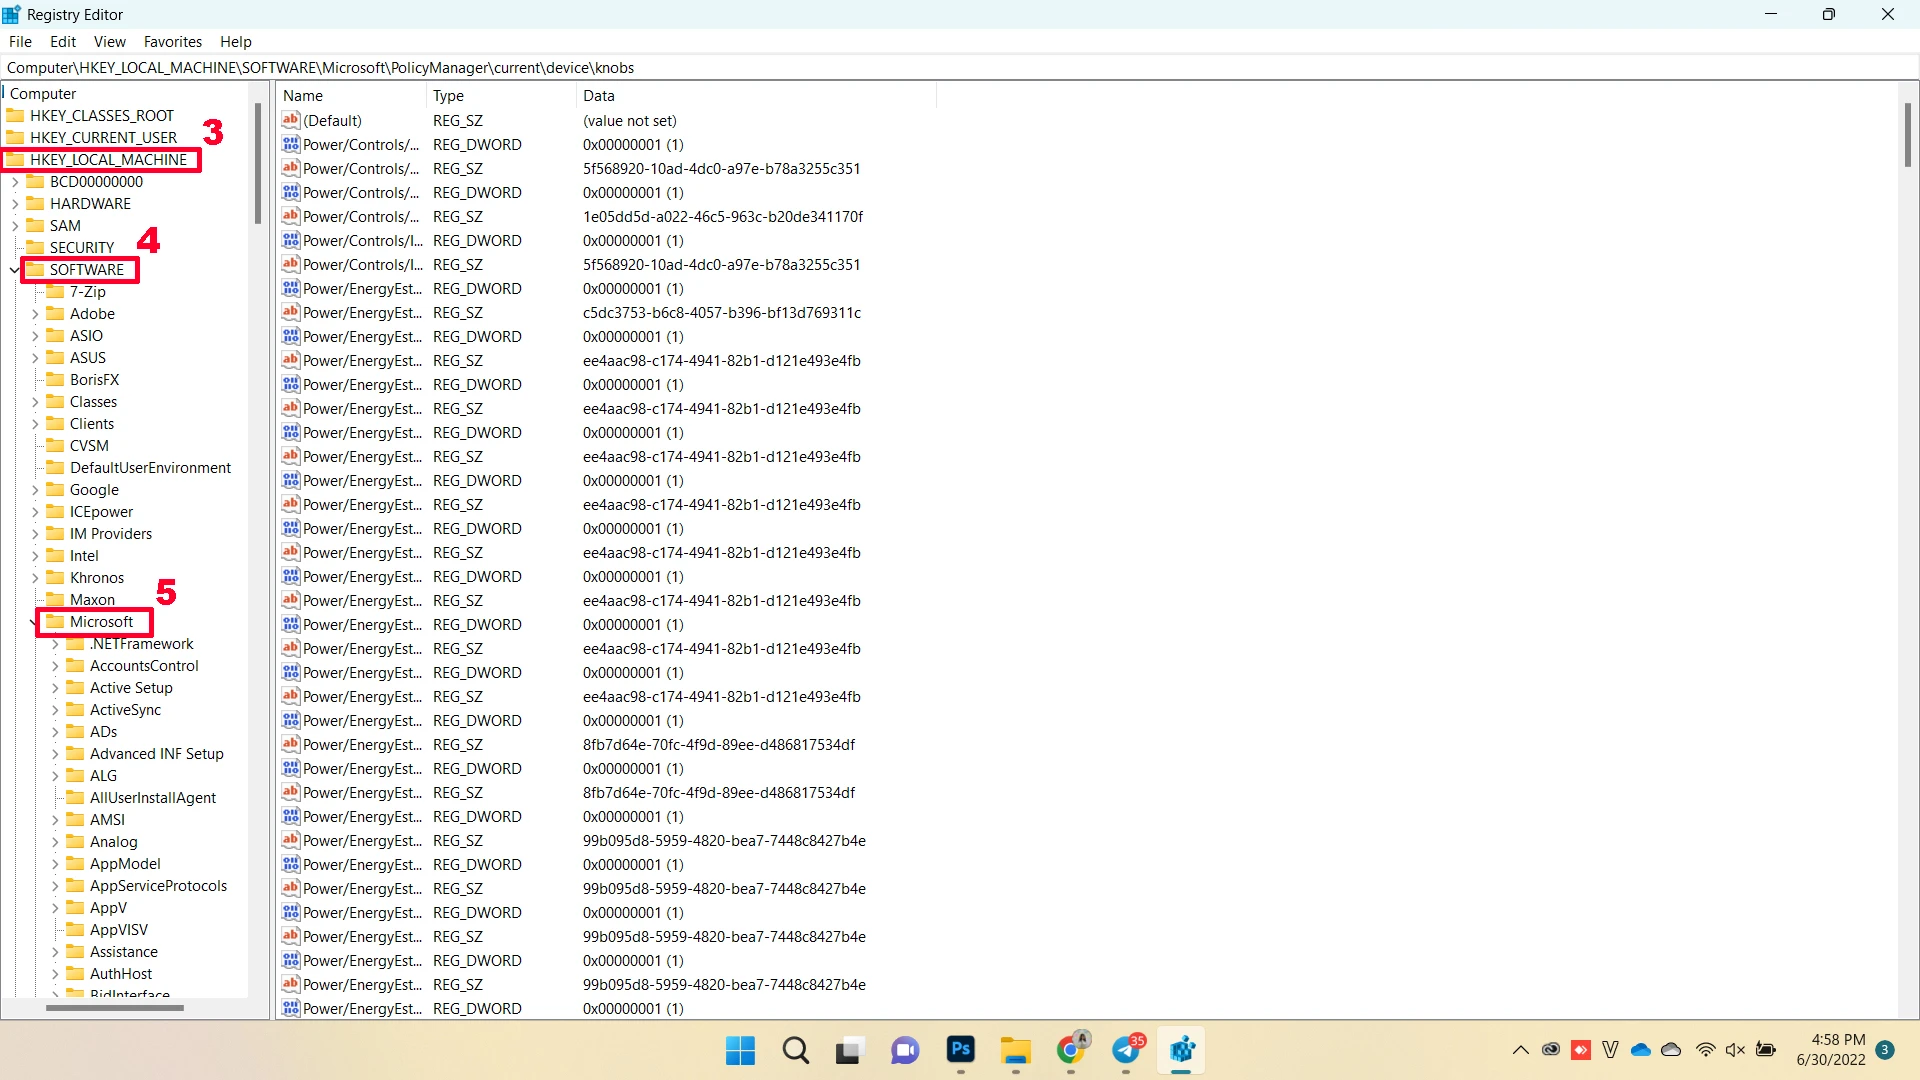
Task: Collapse the SOFTWARE key
Action: (14, 270)
